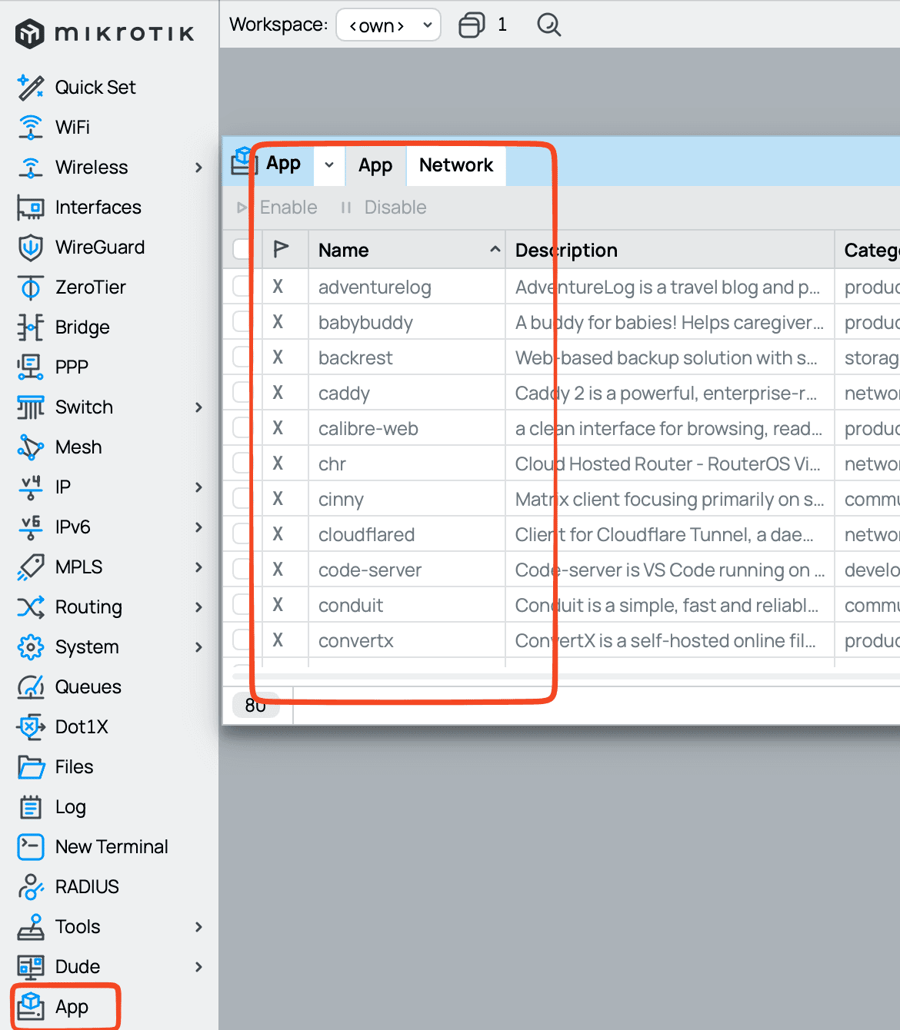
Task: Click the IPv6 icon
Action: (30, 527)
